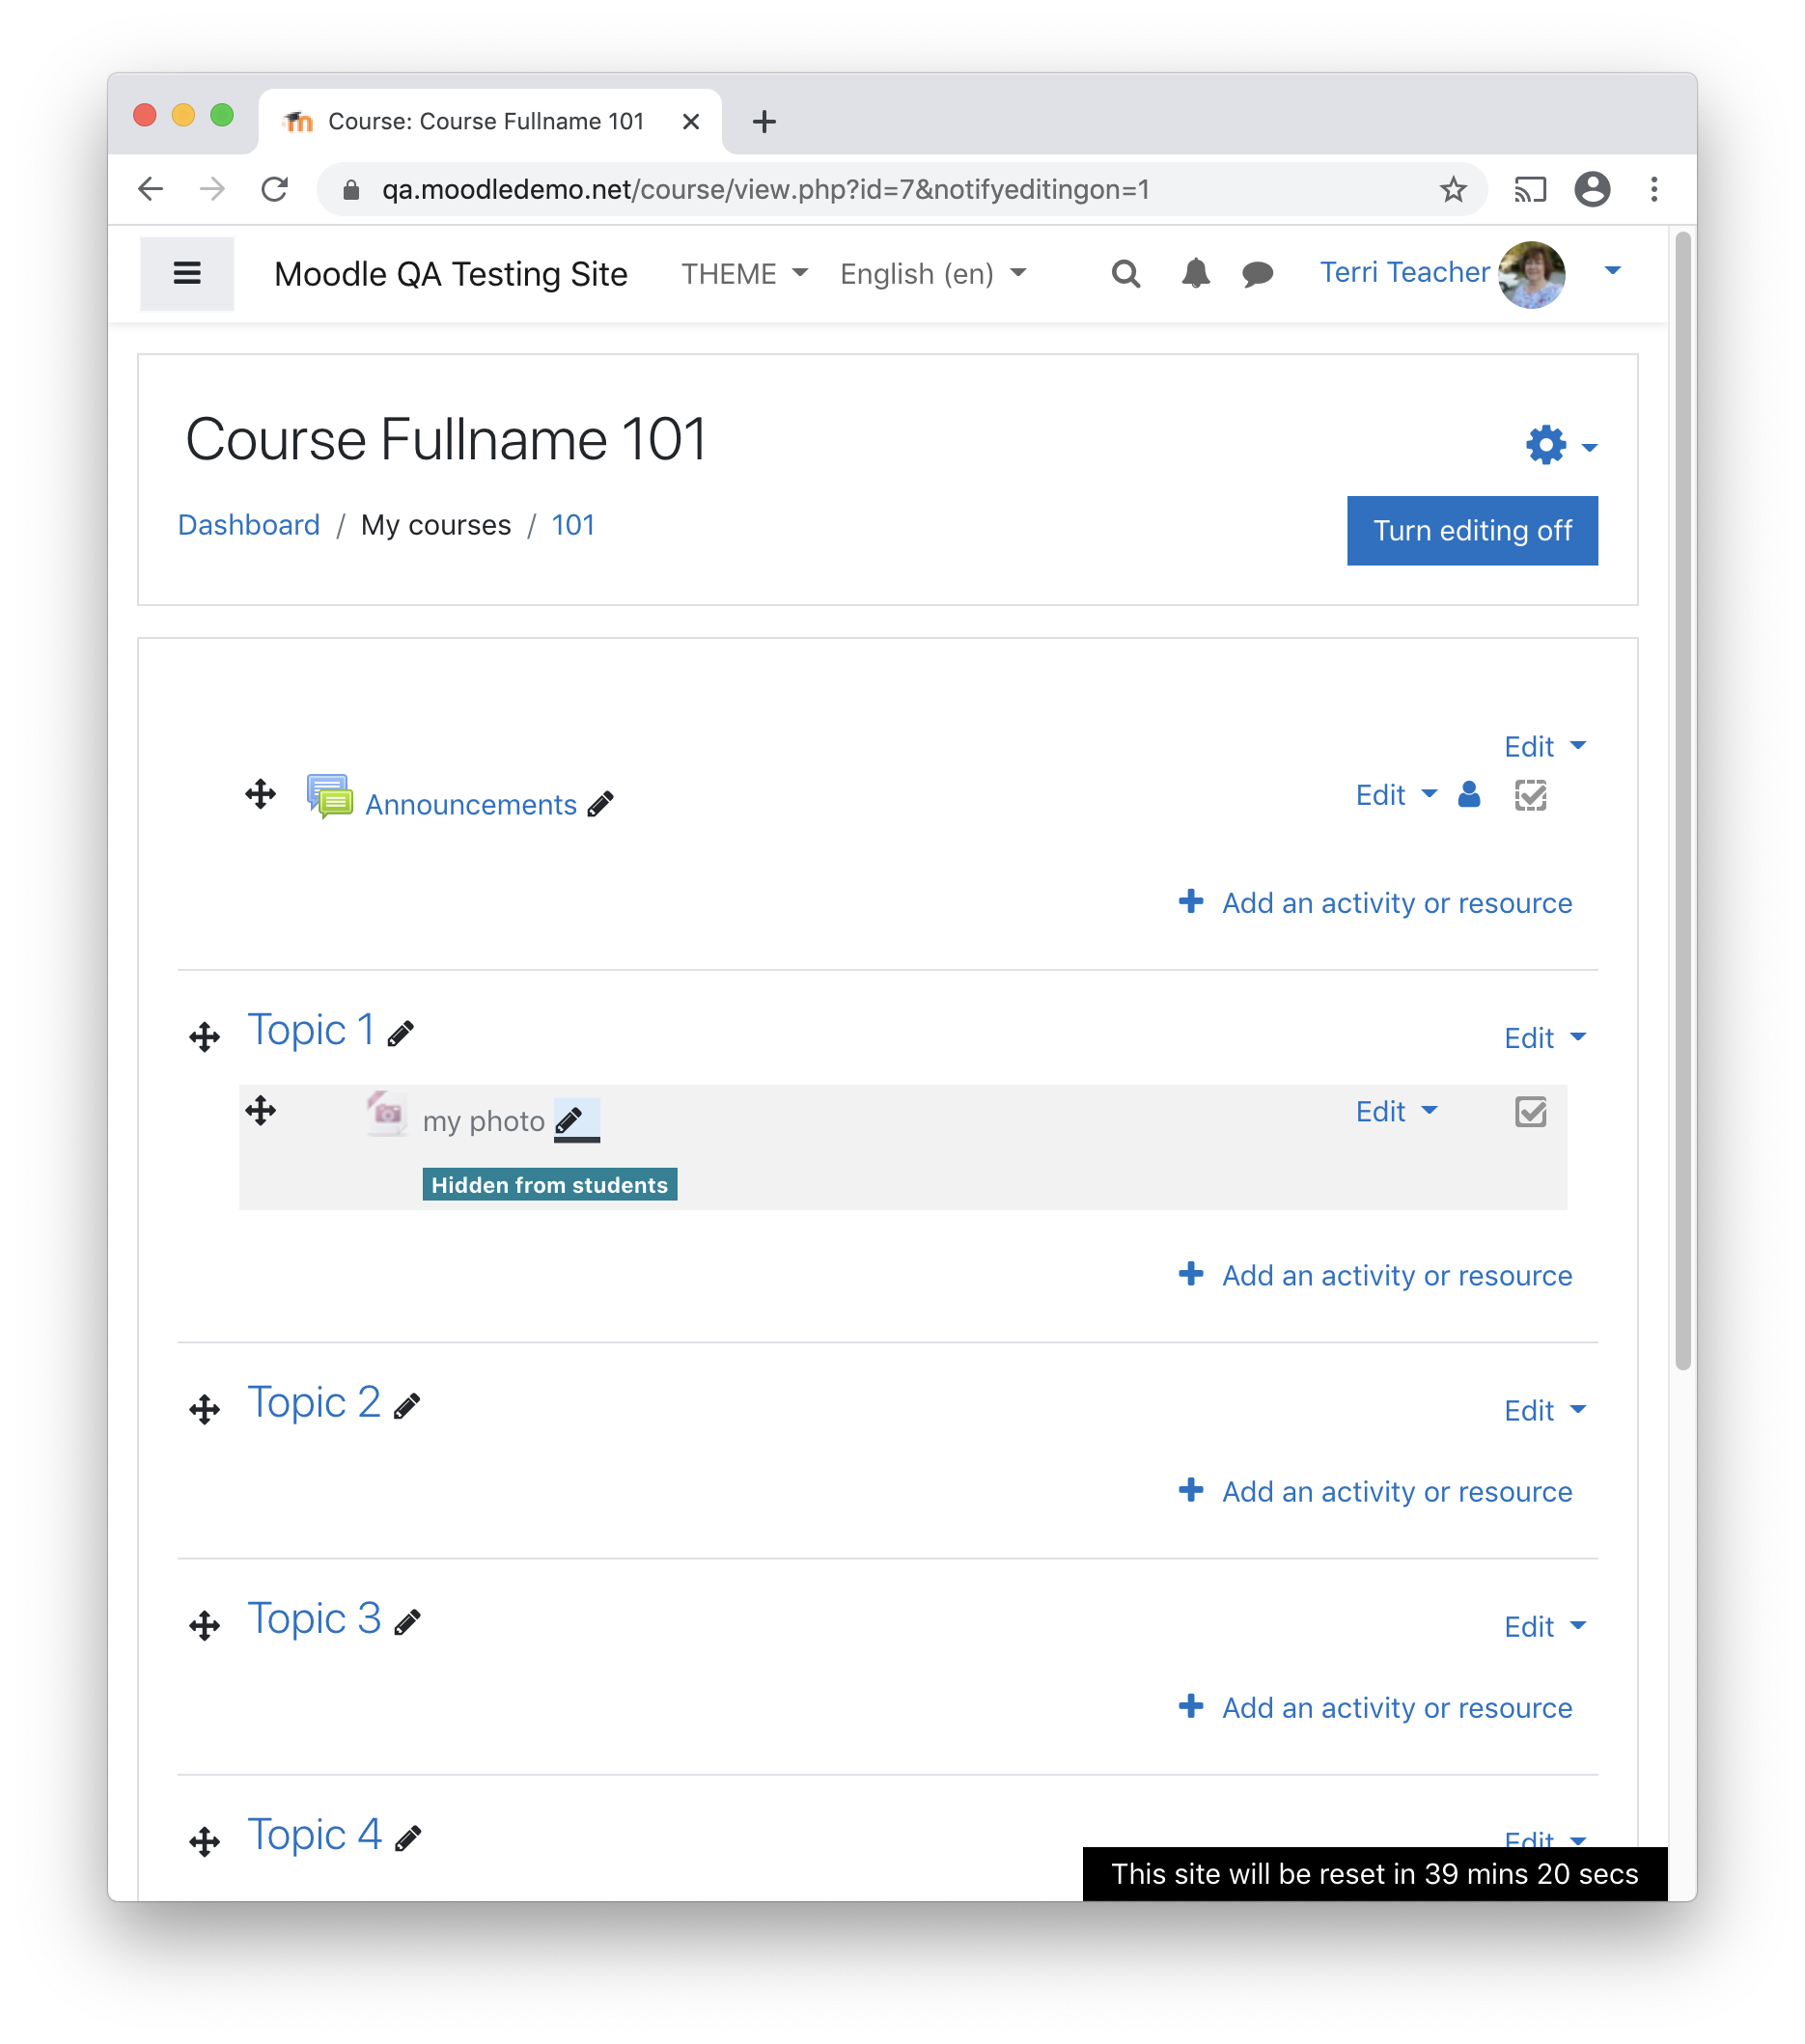This screenshot has width=1805, height=2044.
Task: Add an activity or resource in Topic 2
Action: tap(1375, 1491)
